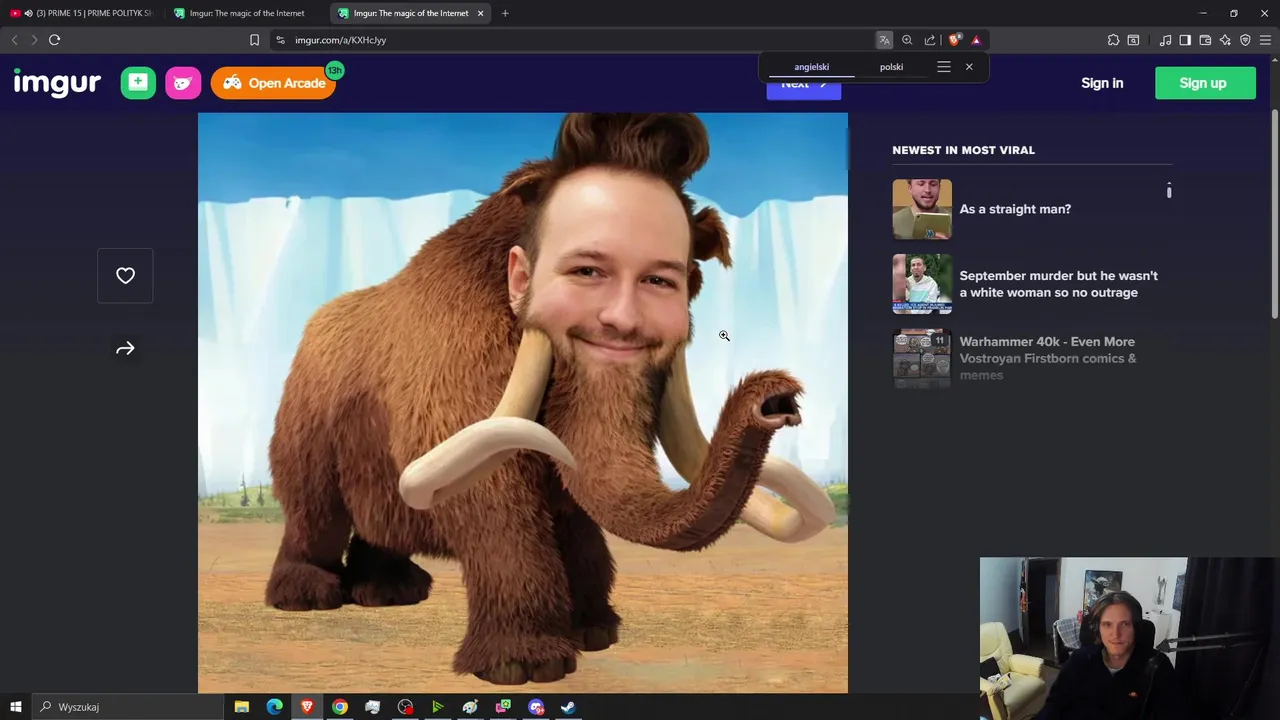Select the angielski translation tab
The image size is (1280, 720).
pos(812,67)
